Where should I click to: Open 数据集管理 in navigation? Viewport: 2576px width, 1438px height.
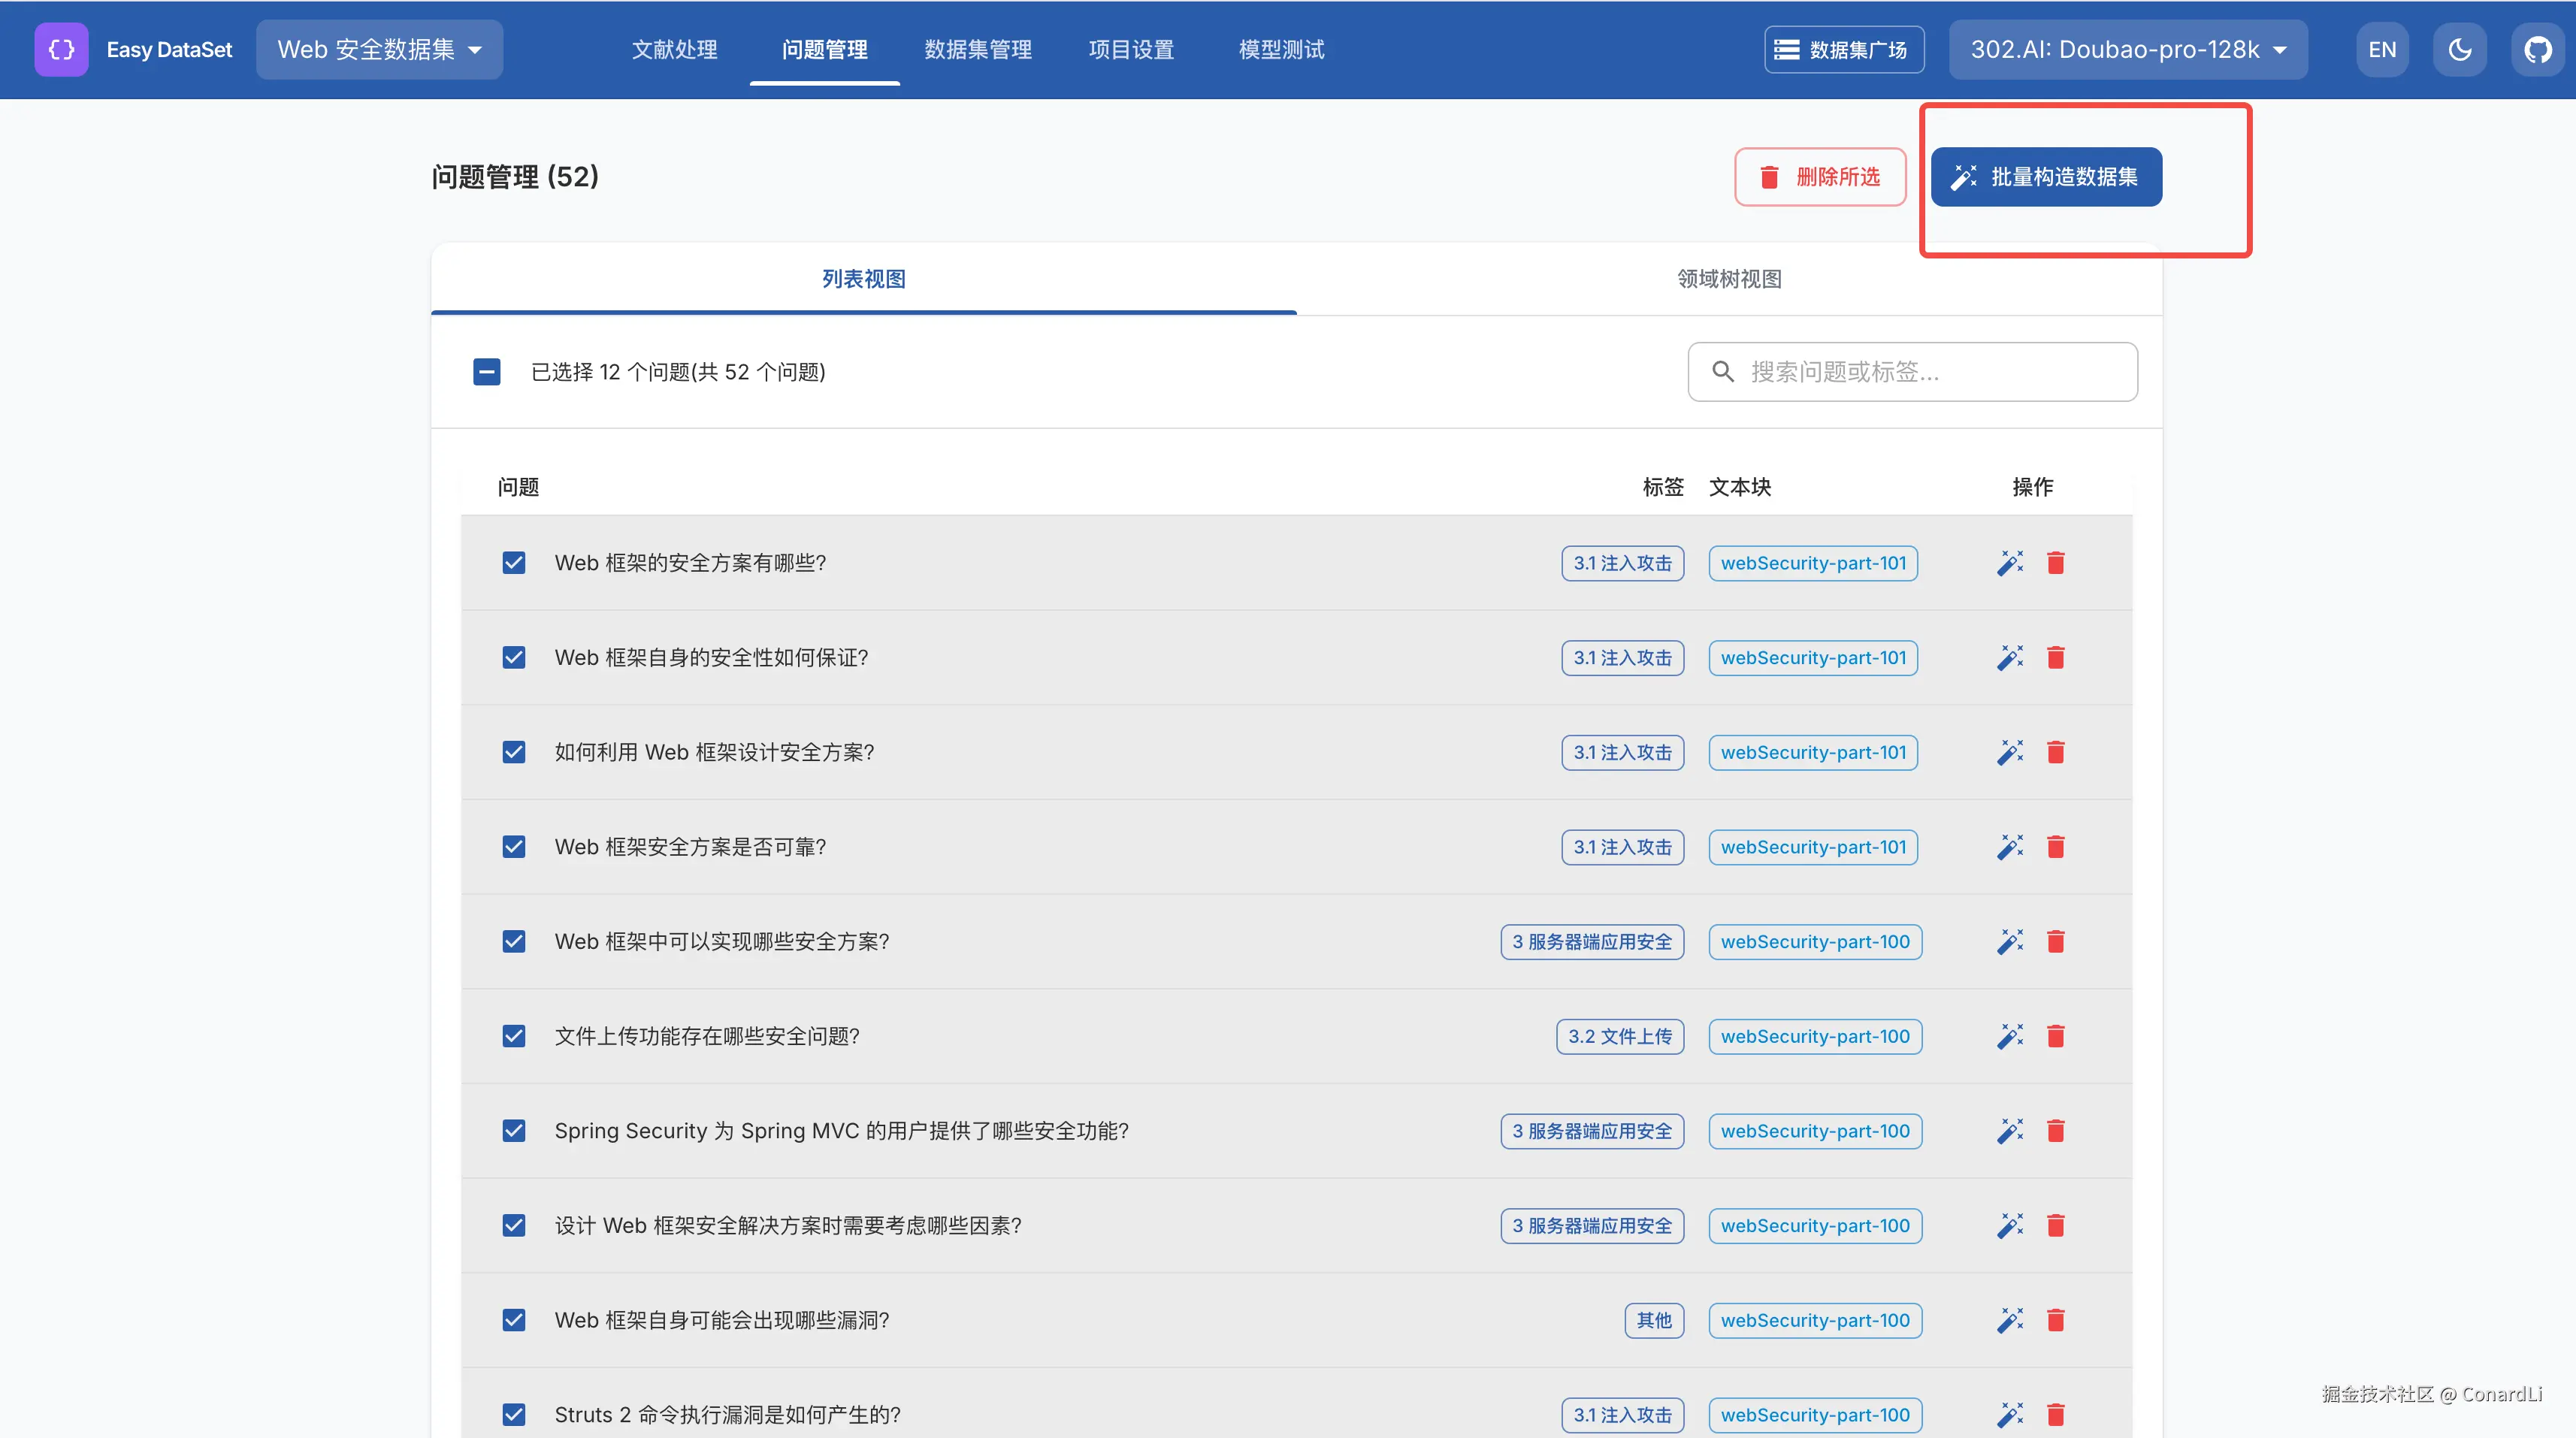coord(977,49)
